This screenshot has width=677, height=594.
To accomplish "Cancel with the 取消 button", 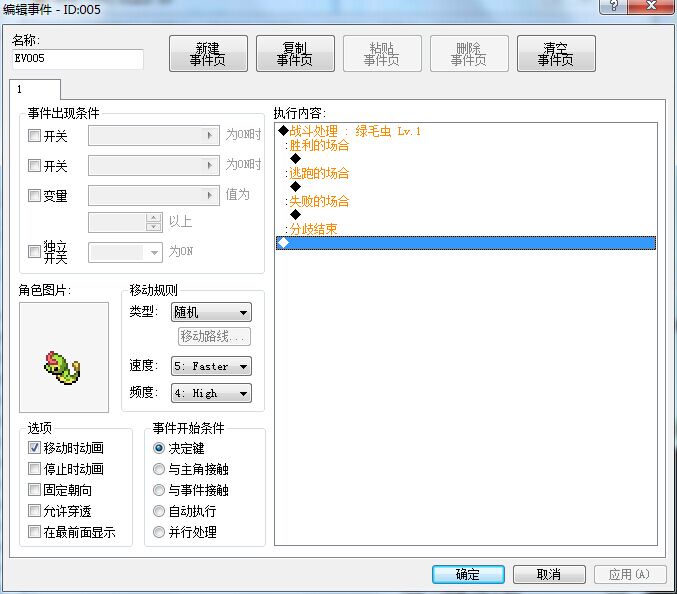I will point(549,574).
